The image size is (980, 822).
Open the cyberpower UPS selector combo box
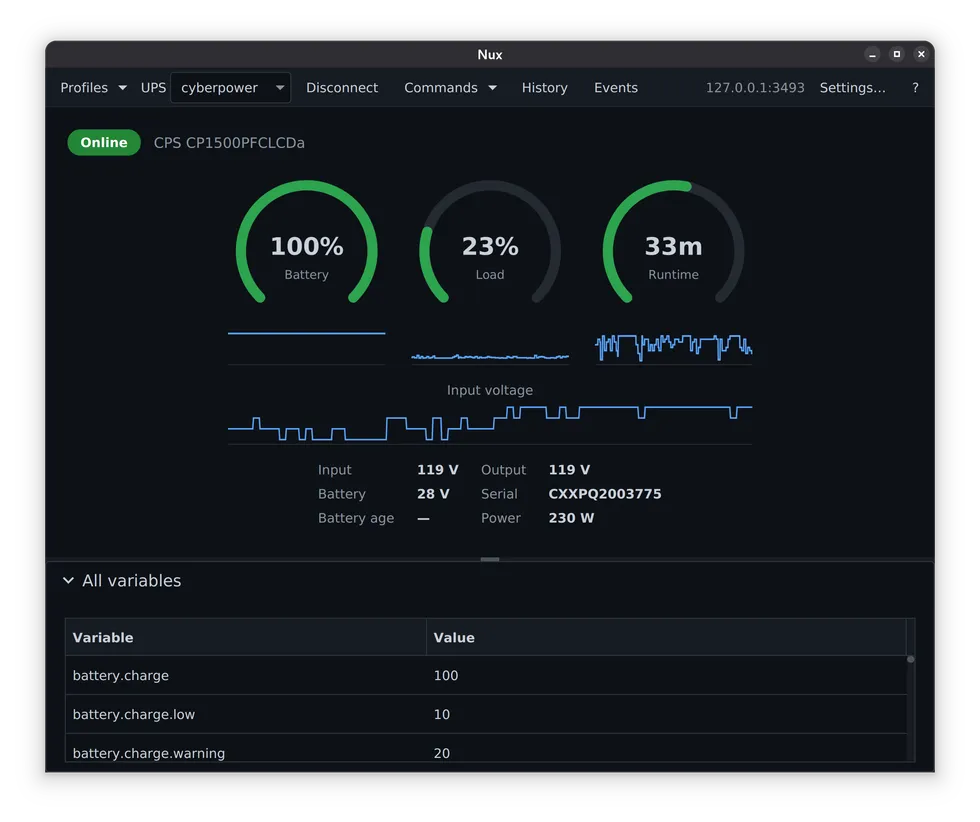pyautogui.click(x=231, y=88)
